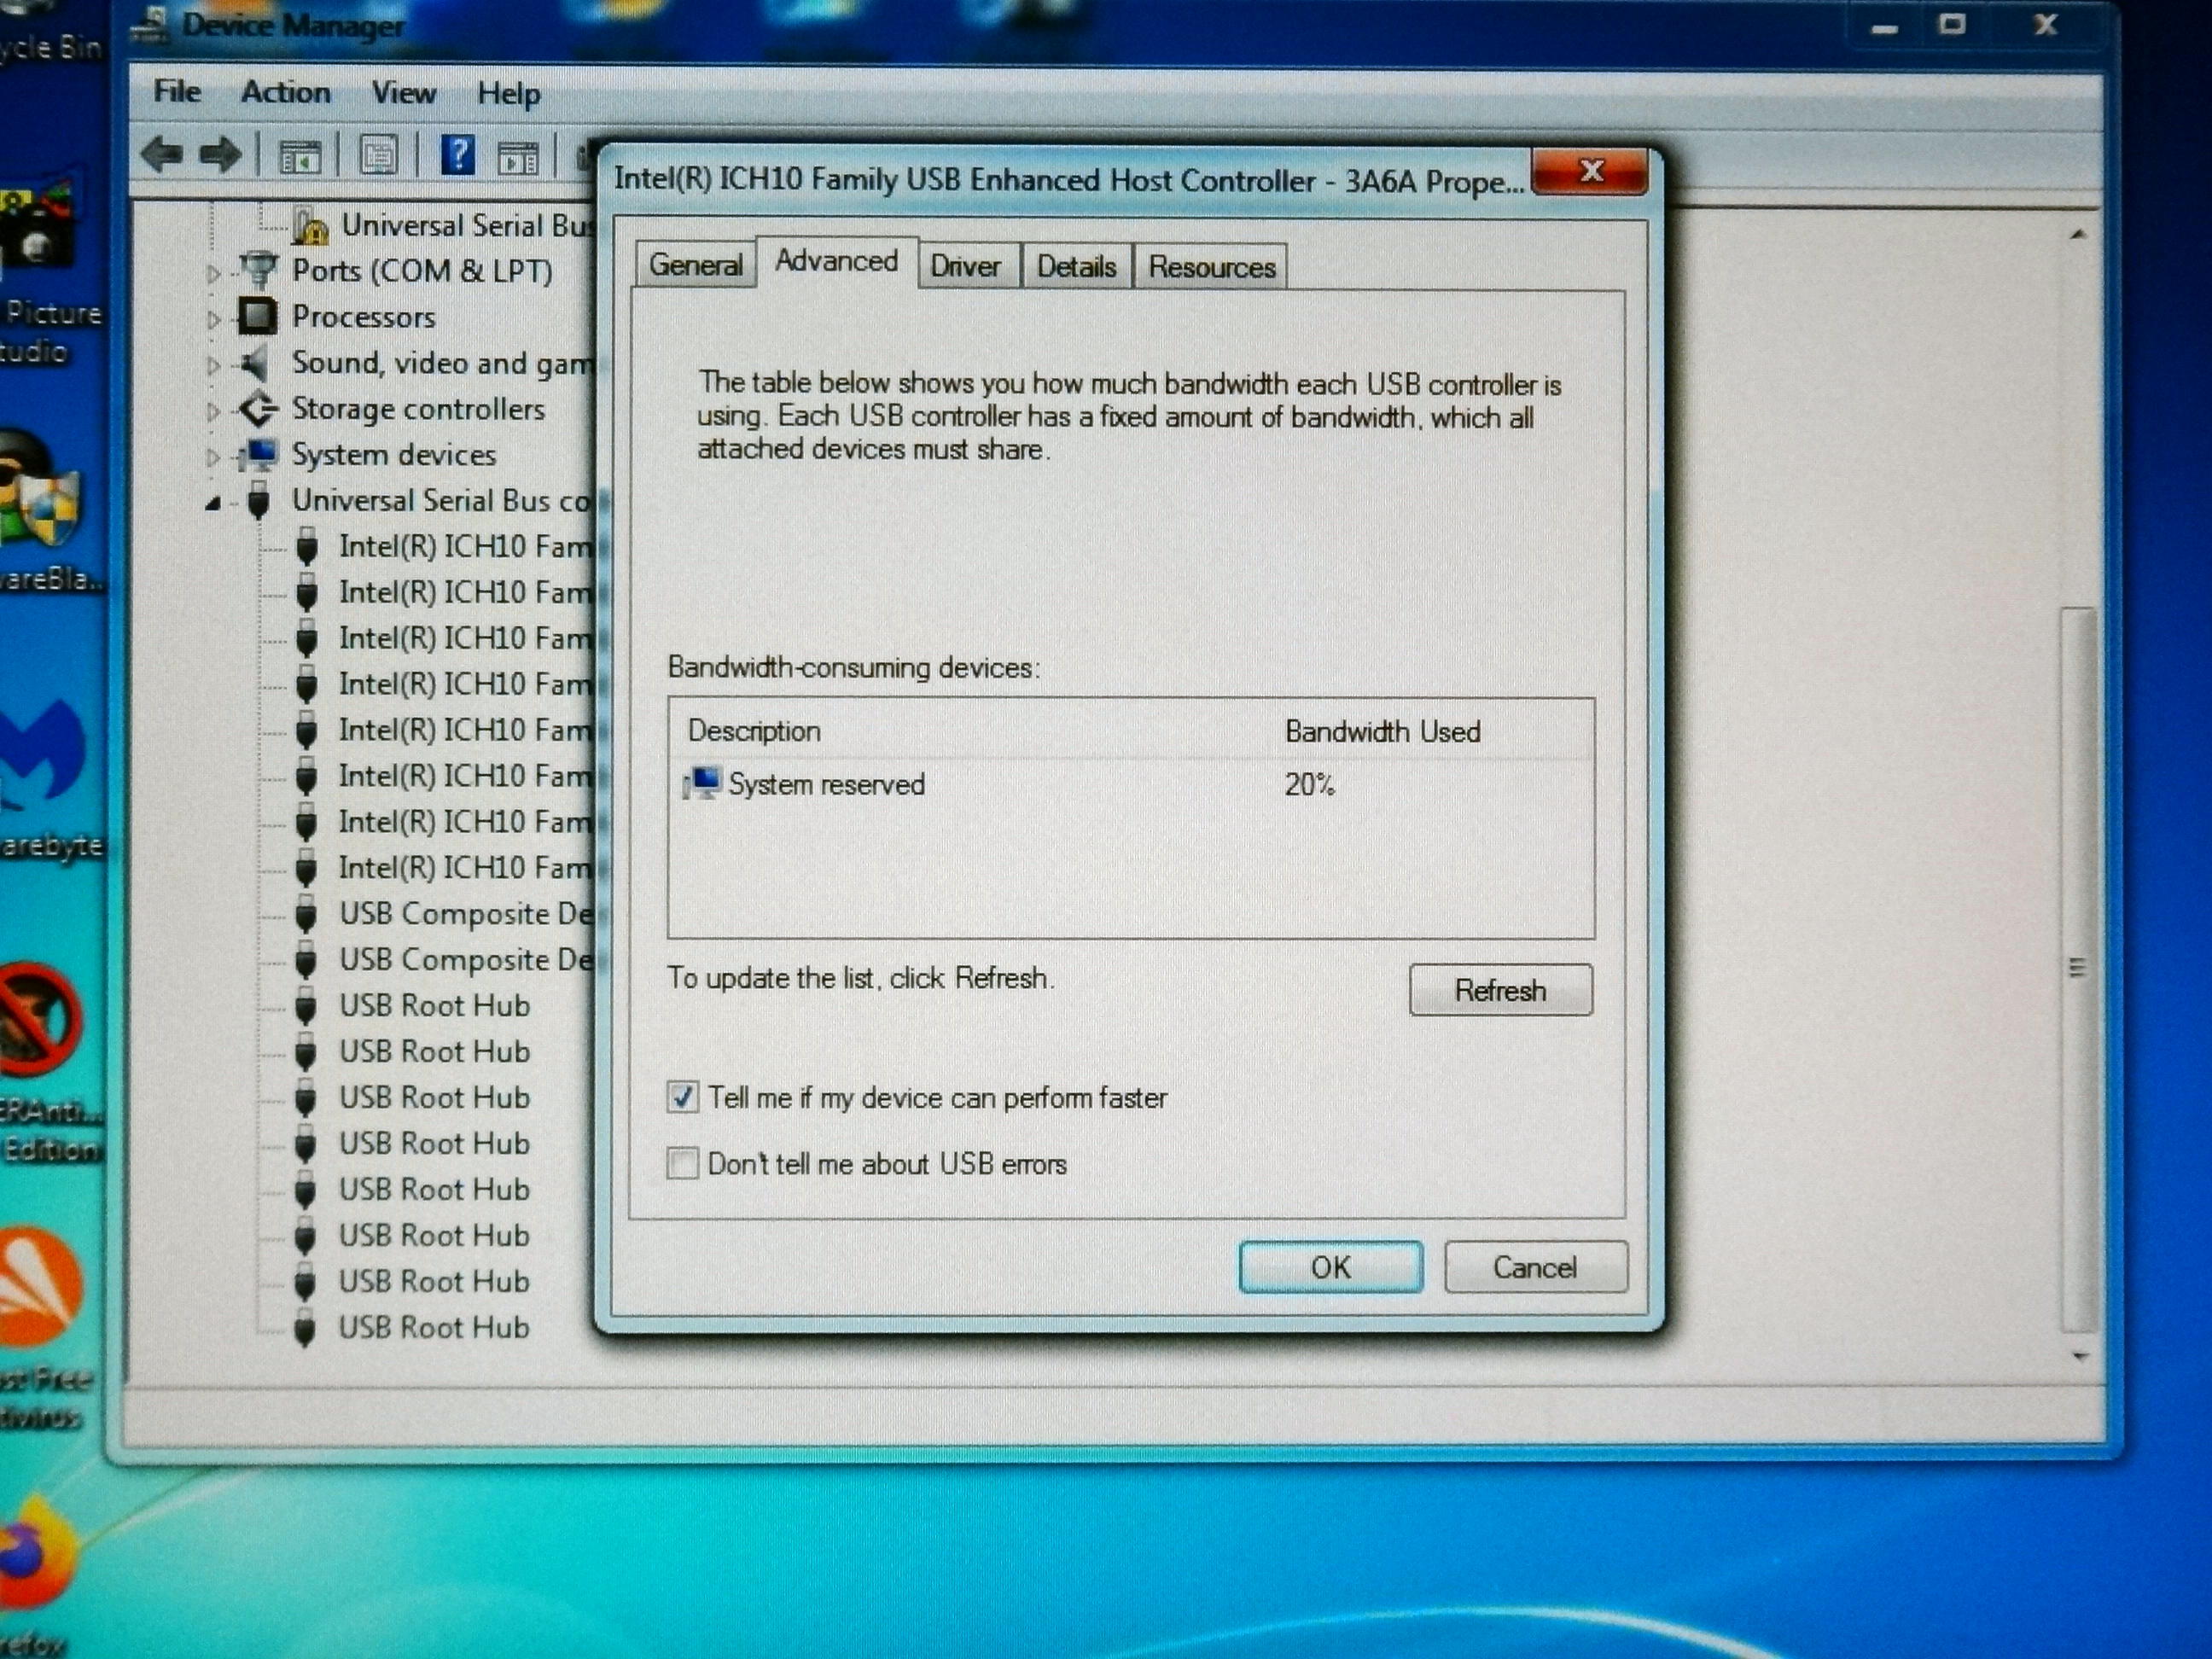Expand the Storage controllers node

(x=213, y=411)
